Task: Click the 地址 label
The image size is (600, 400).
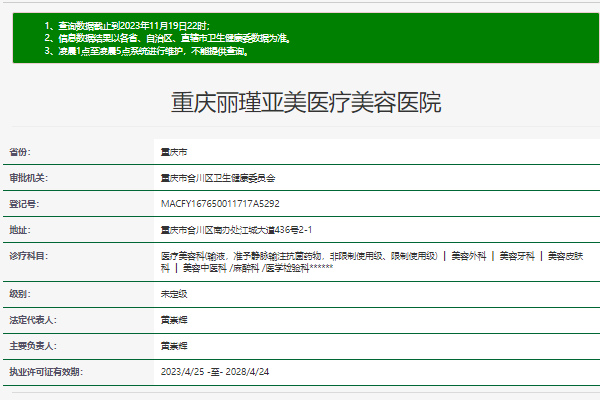Action: coord(20,230)
